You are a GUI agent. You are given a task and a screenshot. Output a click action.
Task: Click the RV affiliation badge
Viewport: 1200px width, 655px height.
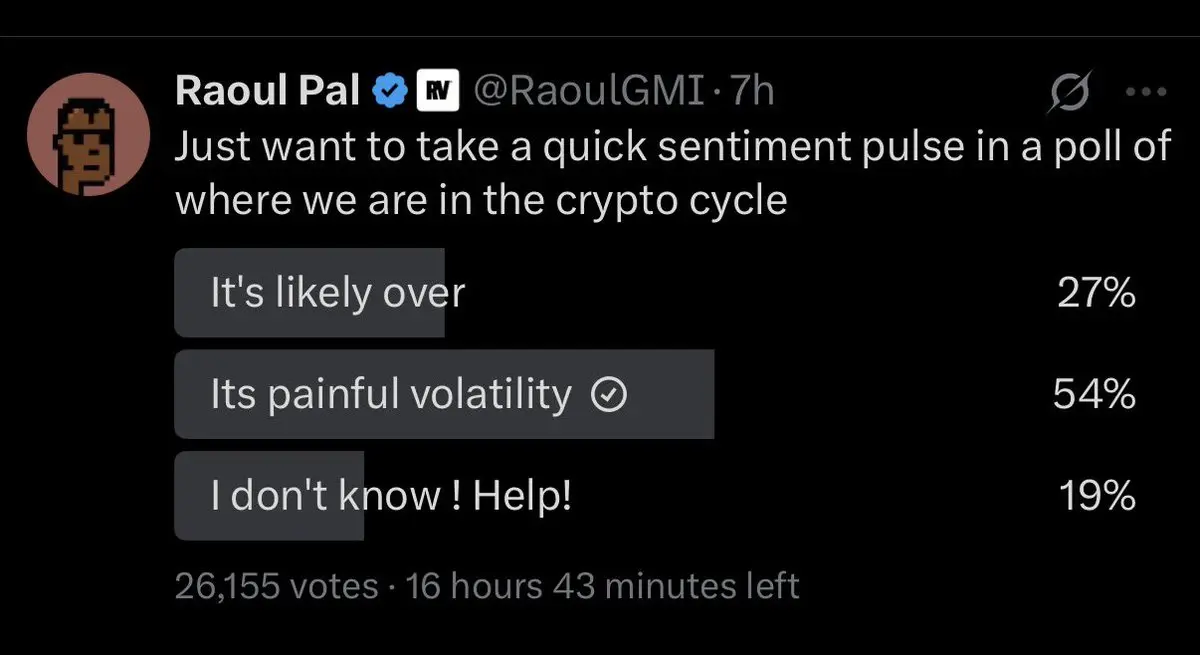(436, 92)
